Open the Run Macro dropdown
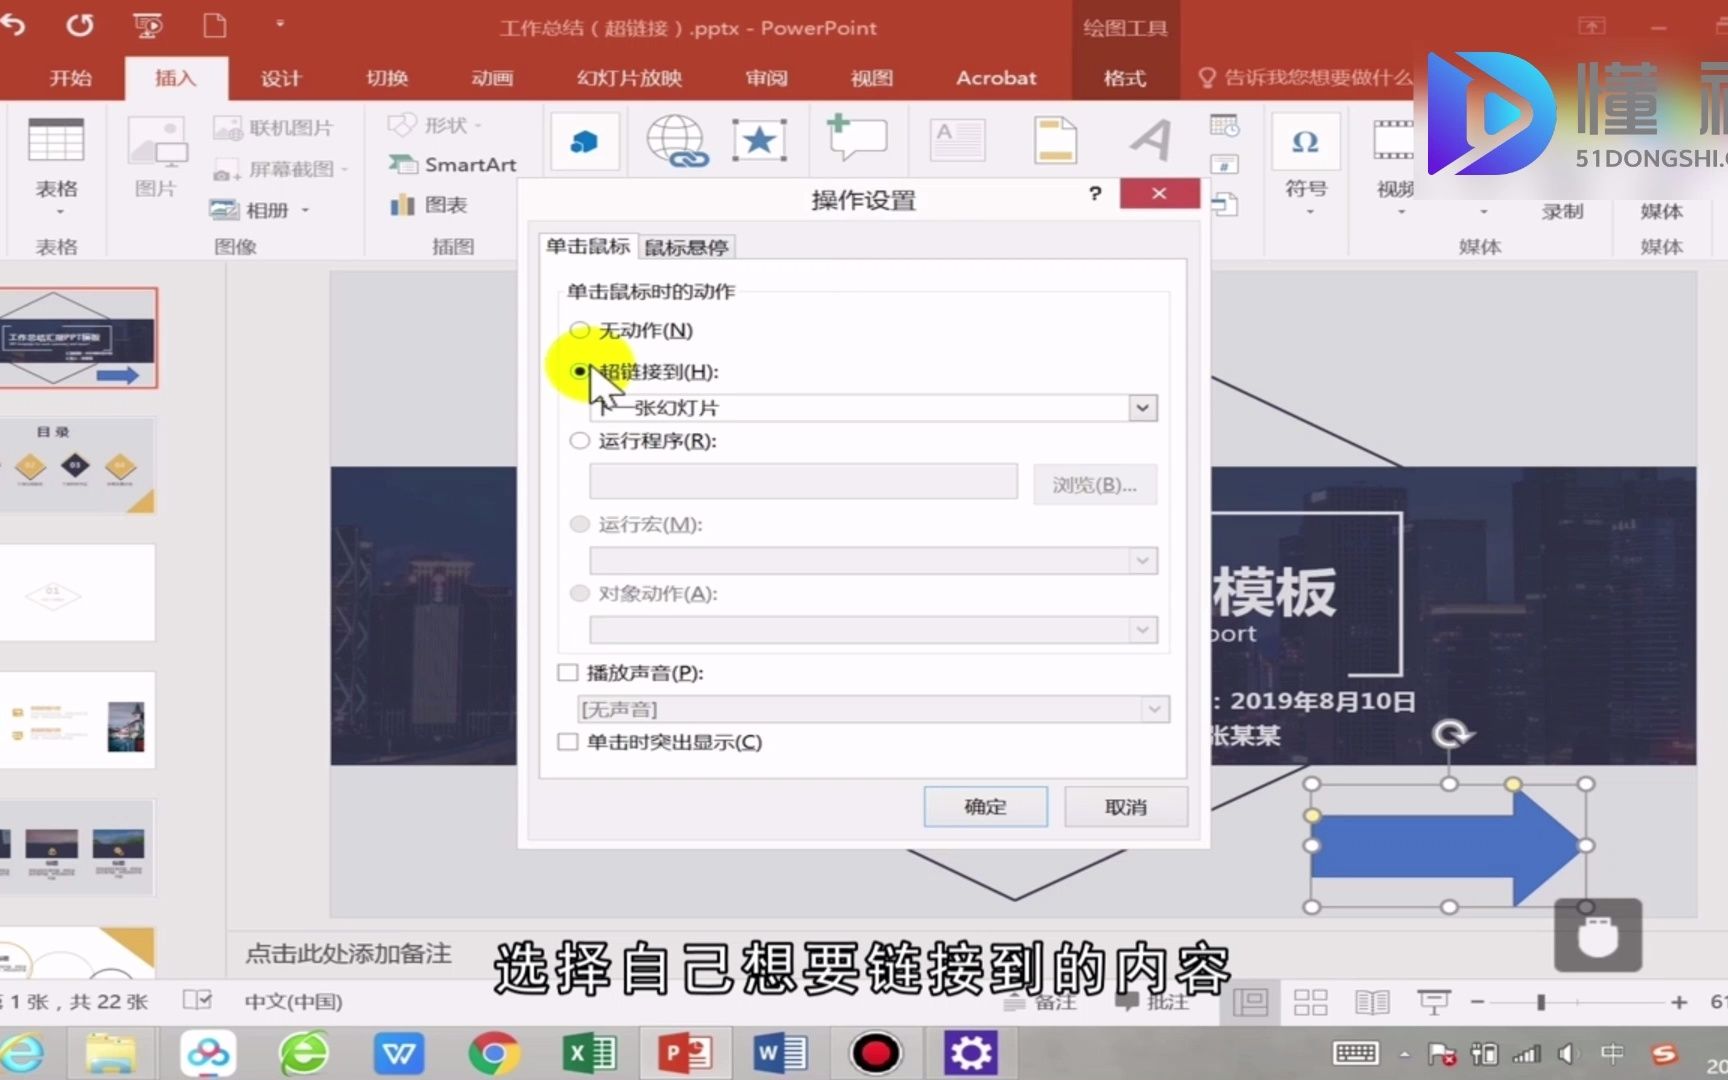Image resolution: width=1728 pixels, height=1080 pixels. tap(1143, 561)
